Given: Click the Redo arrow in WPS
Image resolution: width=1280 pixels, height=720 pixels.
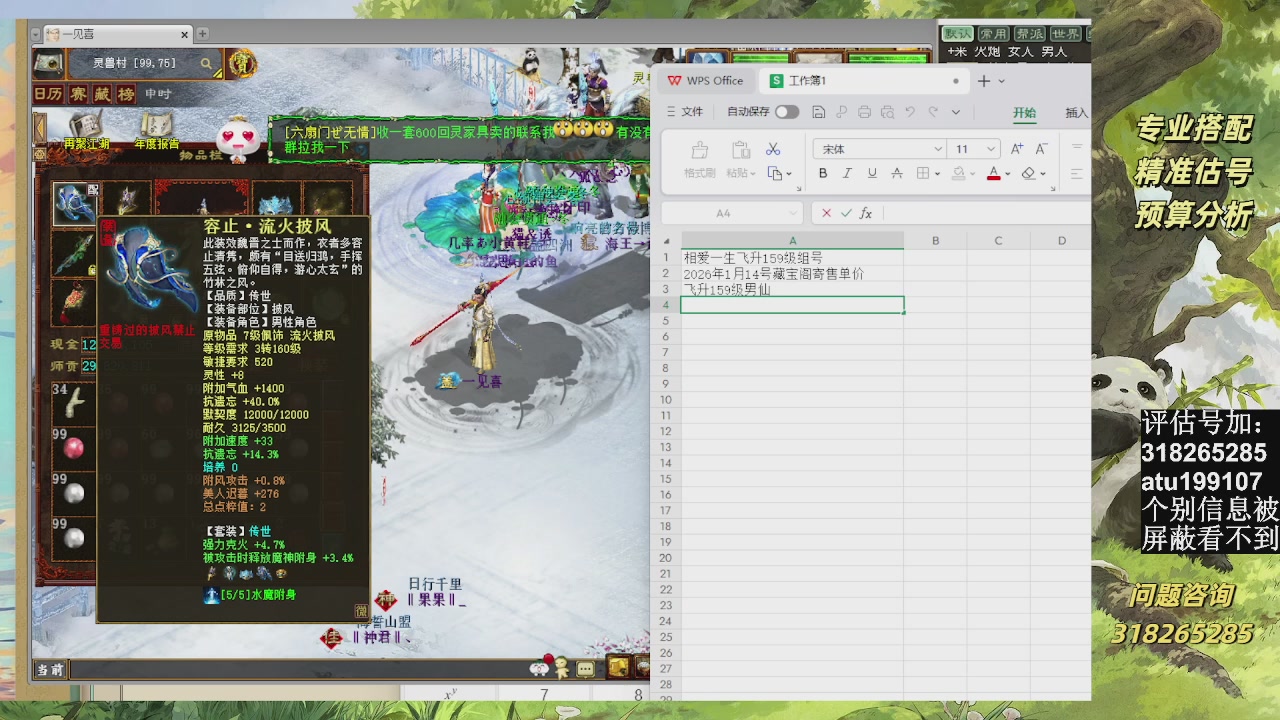Looking at the screenshot, I should 933,112.
